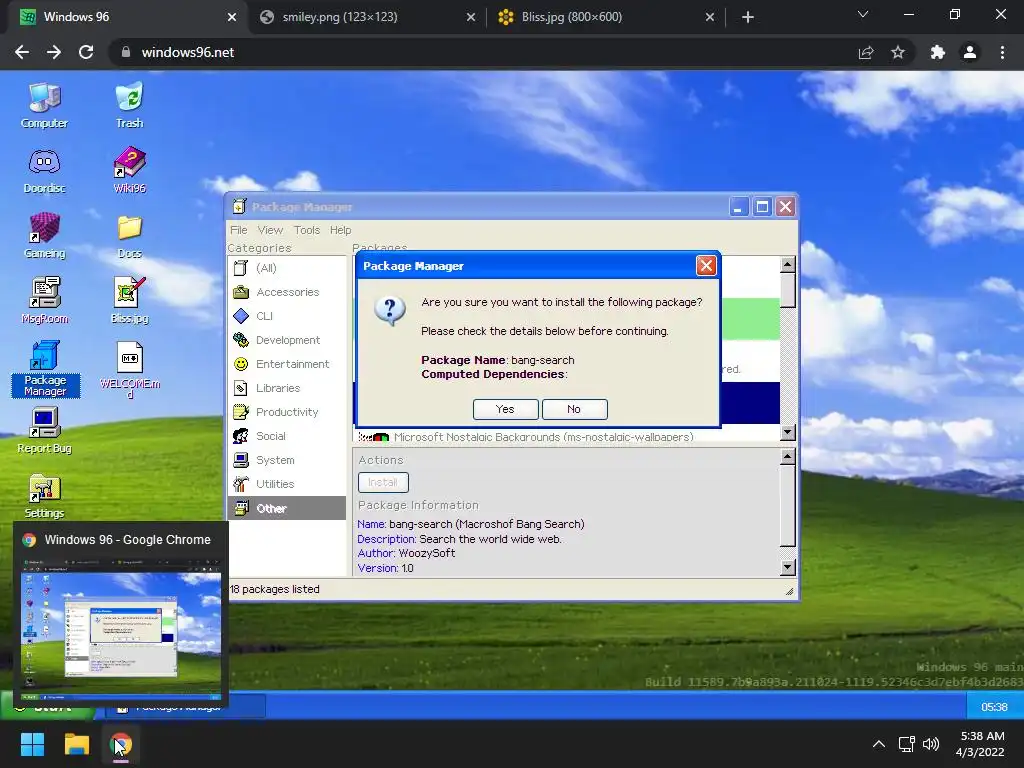This screenshot has height=768, width=1024.
Task: Switch to Bliss.jpg browser tab
Action: pos(607,17)
